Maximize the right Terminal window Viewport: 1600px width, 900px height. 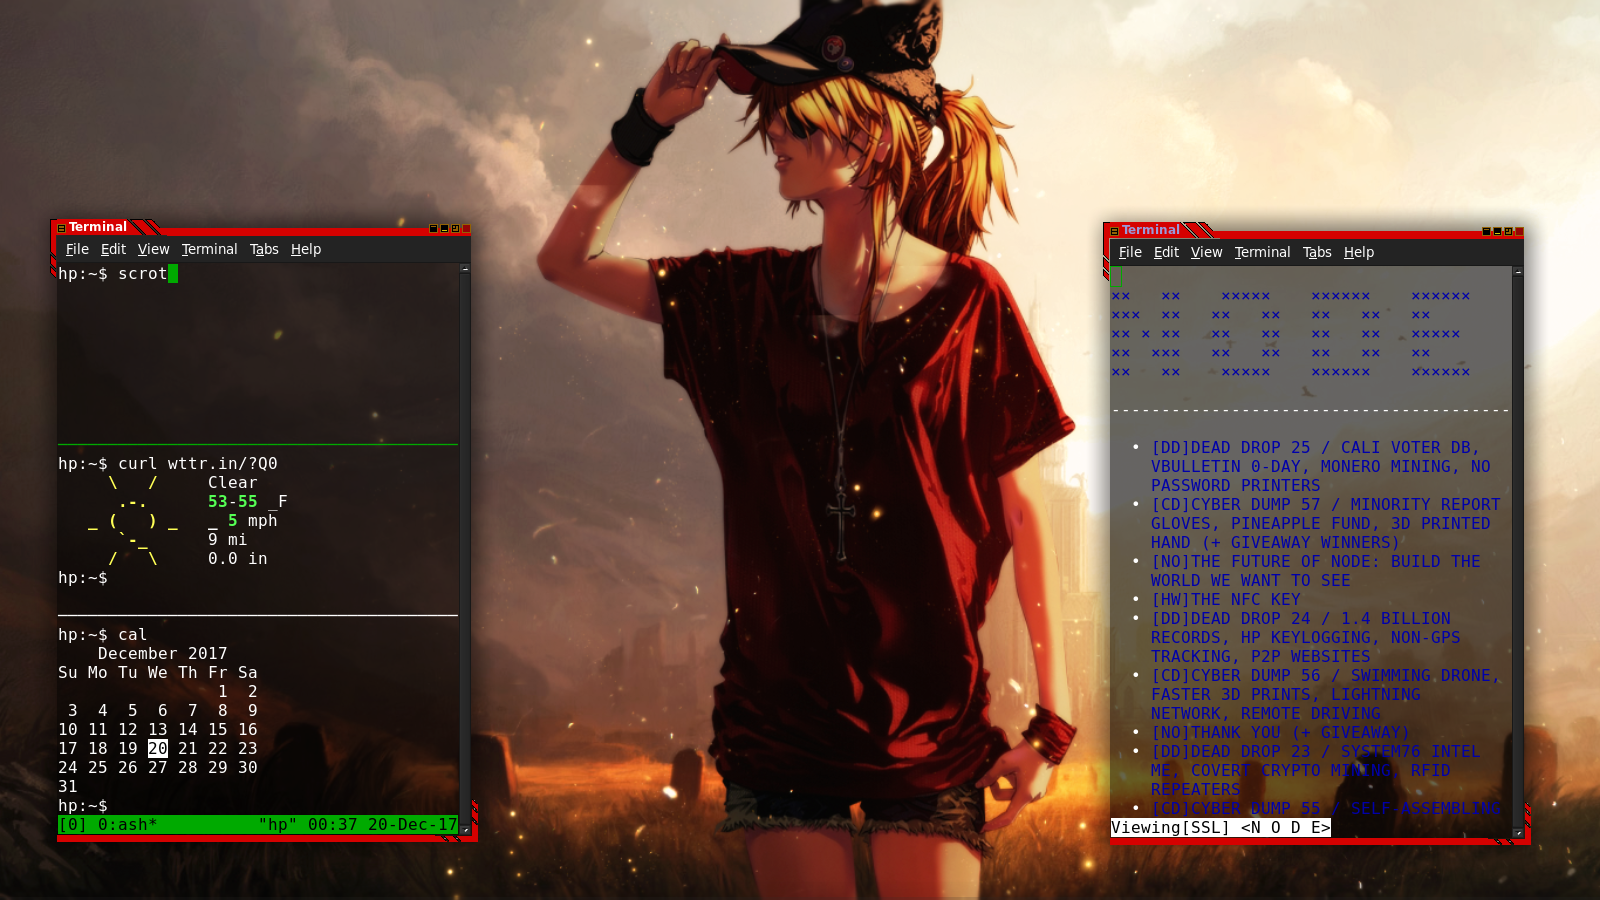[x=1508, y=232]
